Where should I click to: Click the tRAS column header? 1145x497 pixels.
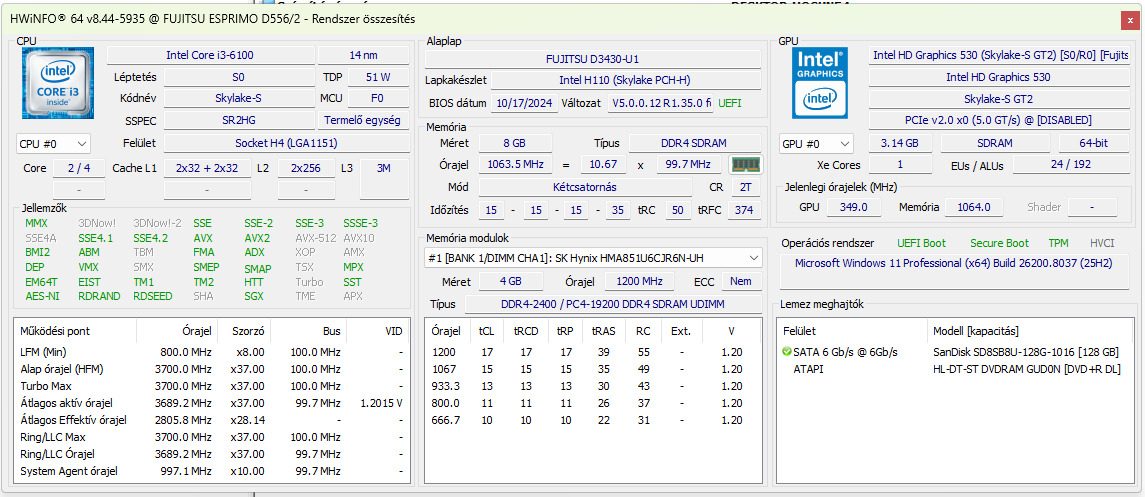click(604, 331)
